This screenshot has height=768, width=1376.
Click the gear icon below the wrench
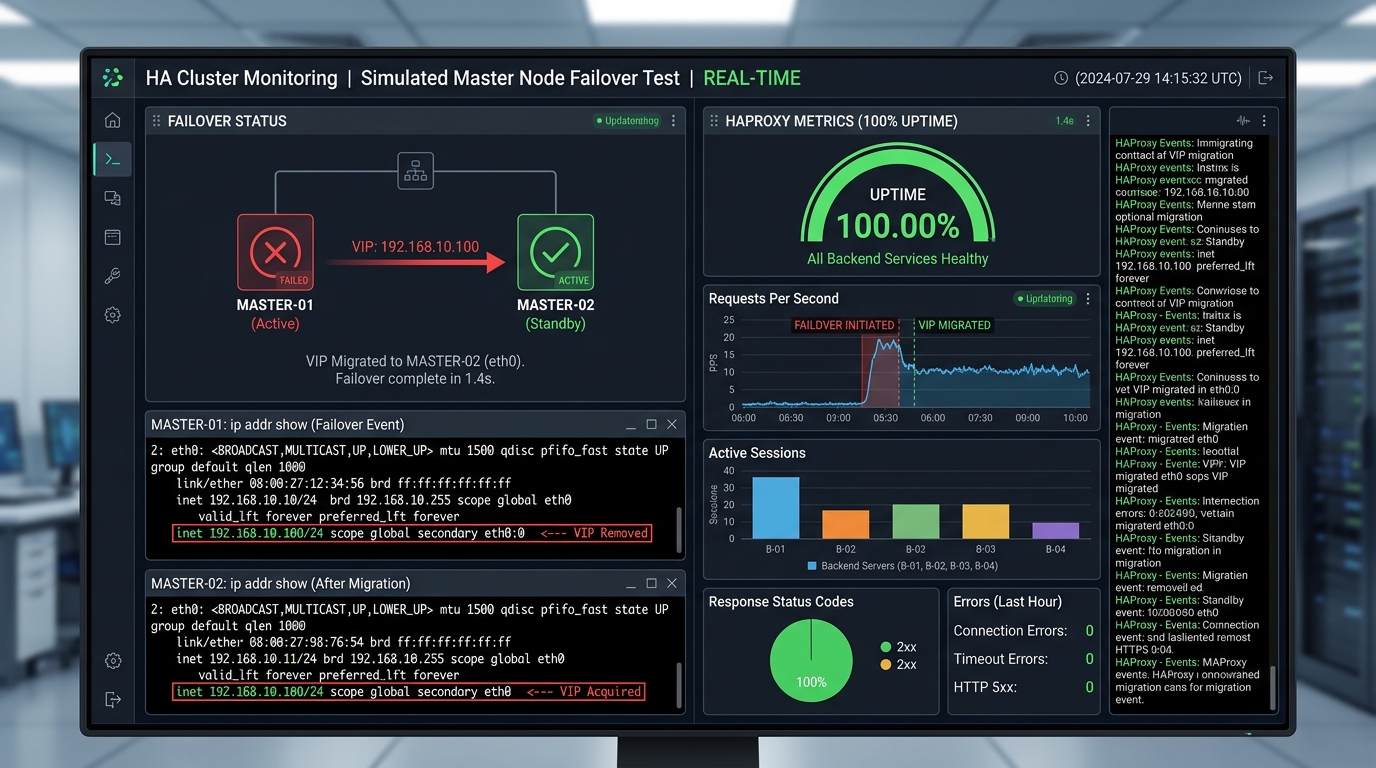[x=113, y=315]
